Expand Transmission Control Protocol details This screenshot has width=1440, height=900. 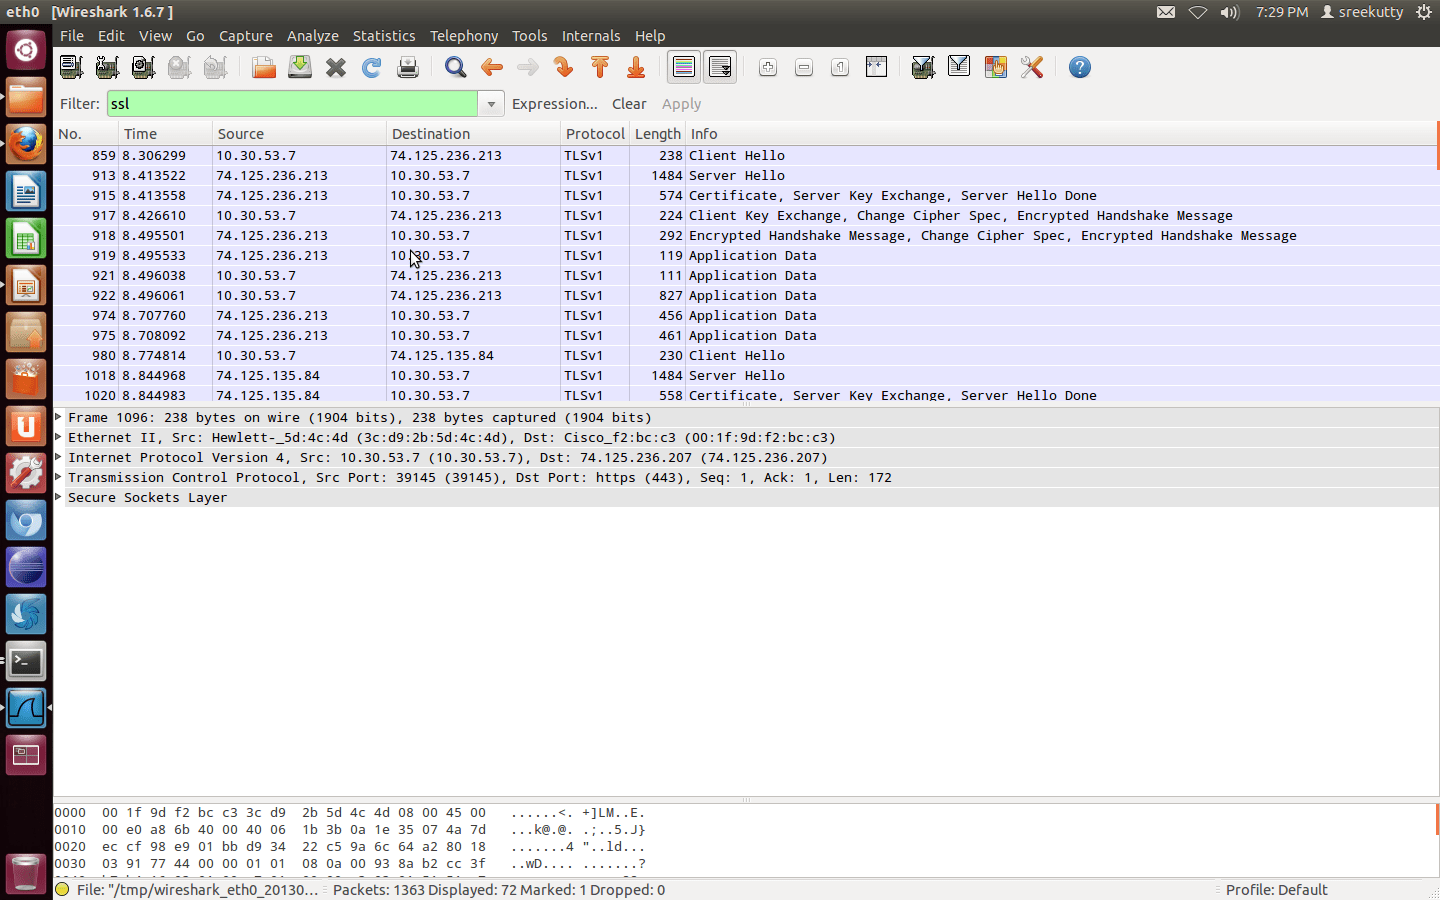(59, 477)
